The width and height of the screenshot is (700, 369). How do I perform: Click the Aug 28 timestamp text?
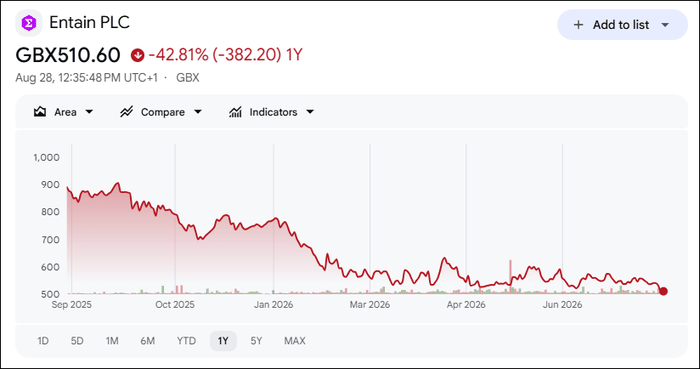coord(87,78)
